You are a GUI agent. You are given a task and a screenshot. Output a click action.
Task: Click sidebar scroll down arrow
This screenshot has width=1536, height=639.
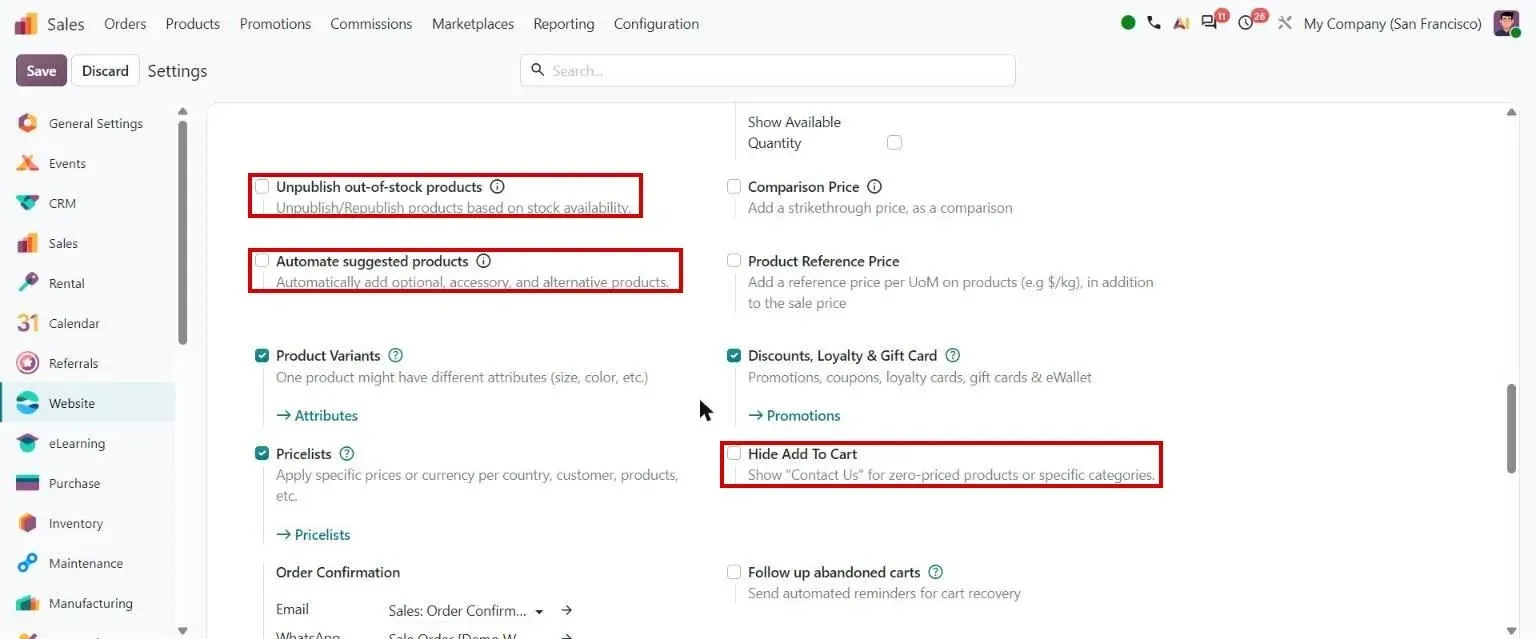point(182,631)
